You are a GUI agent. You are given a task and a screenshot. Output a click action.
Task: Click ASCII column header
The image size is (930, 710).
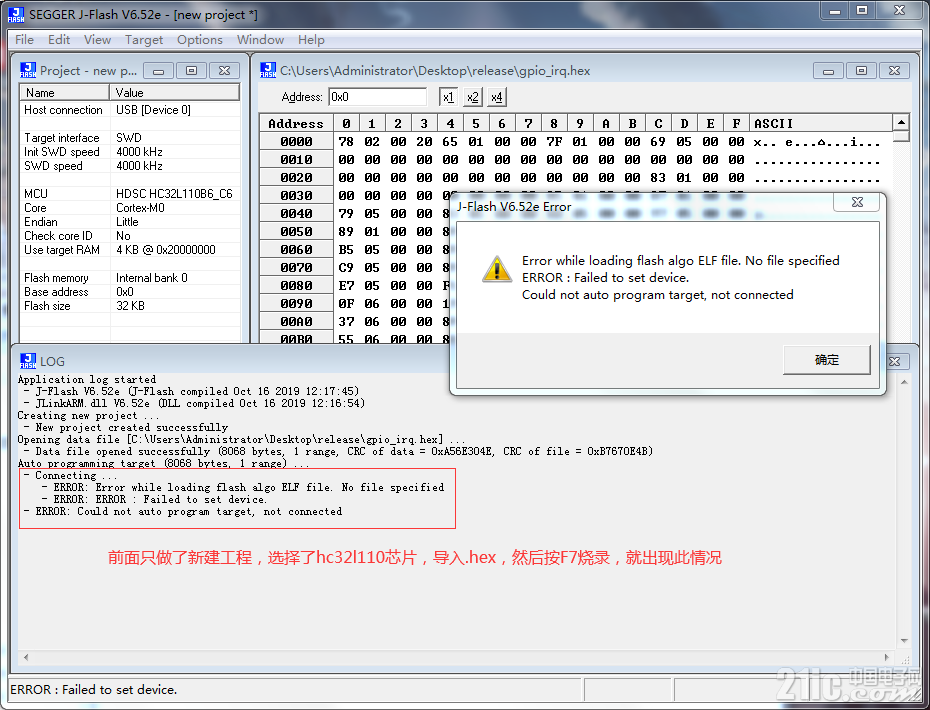click(821, 123)
